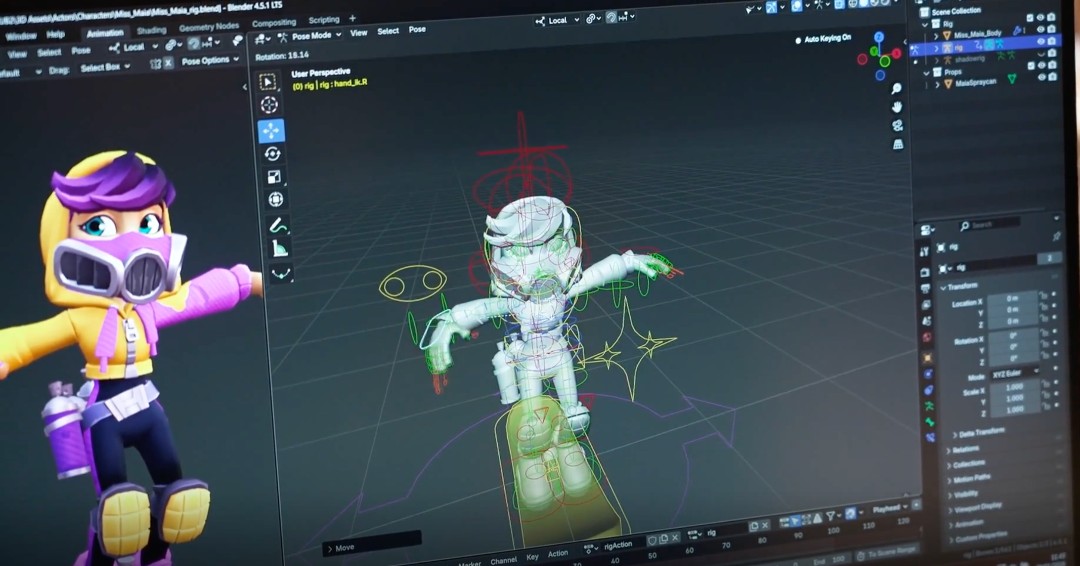This screenshot has width=1080, height=566.
Task: Click the pin icon in Properties editor
Action: [x=1057, y=236]
